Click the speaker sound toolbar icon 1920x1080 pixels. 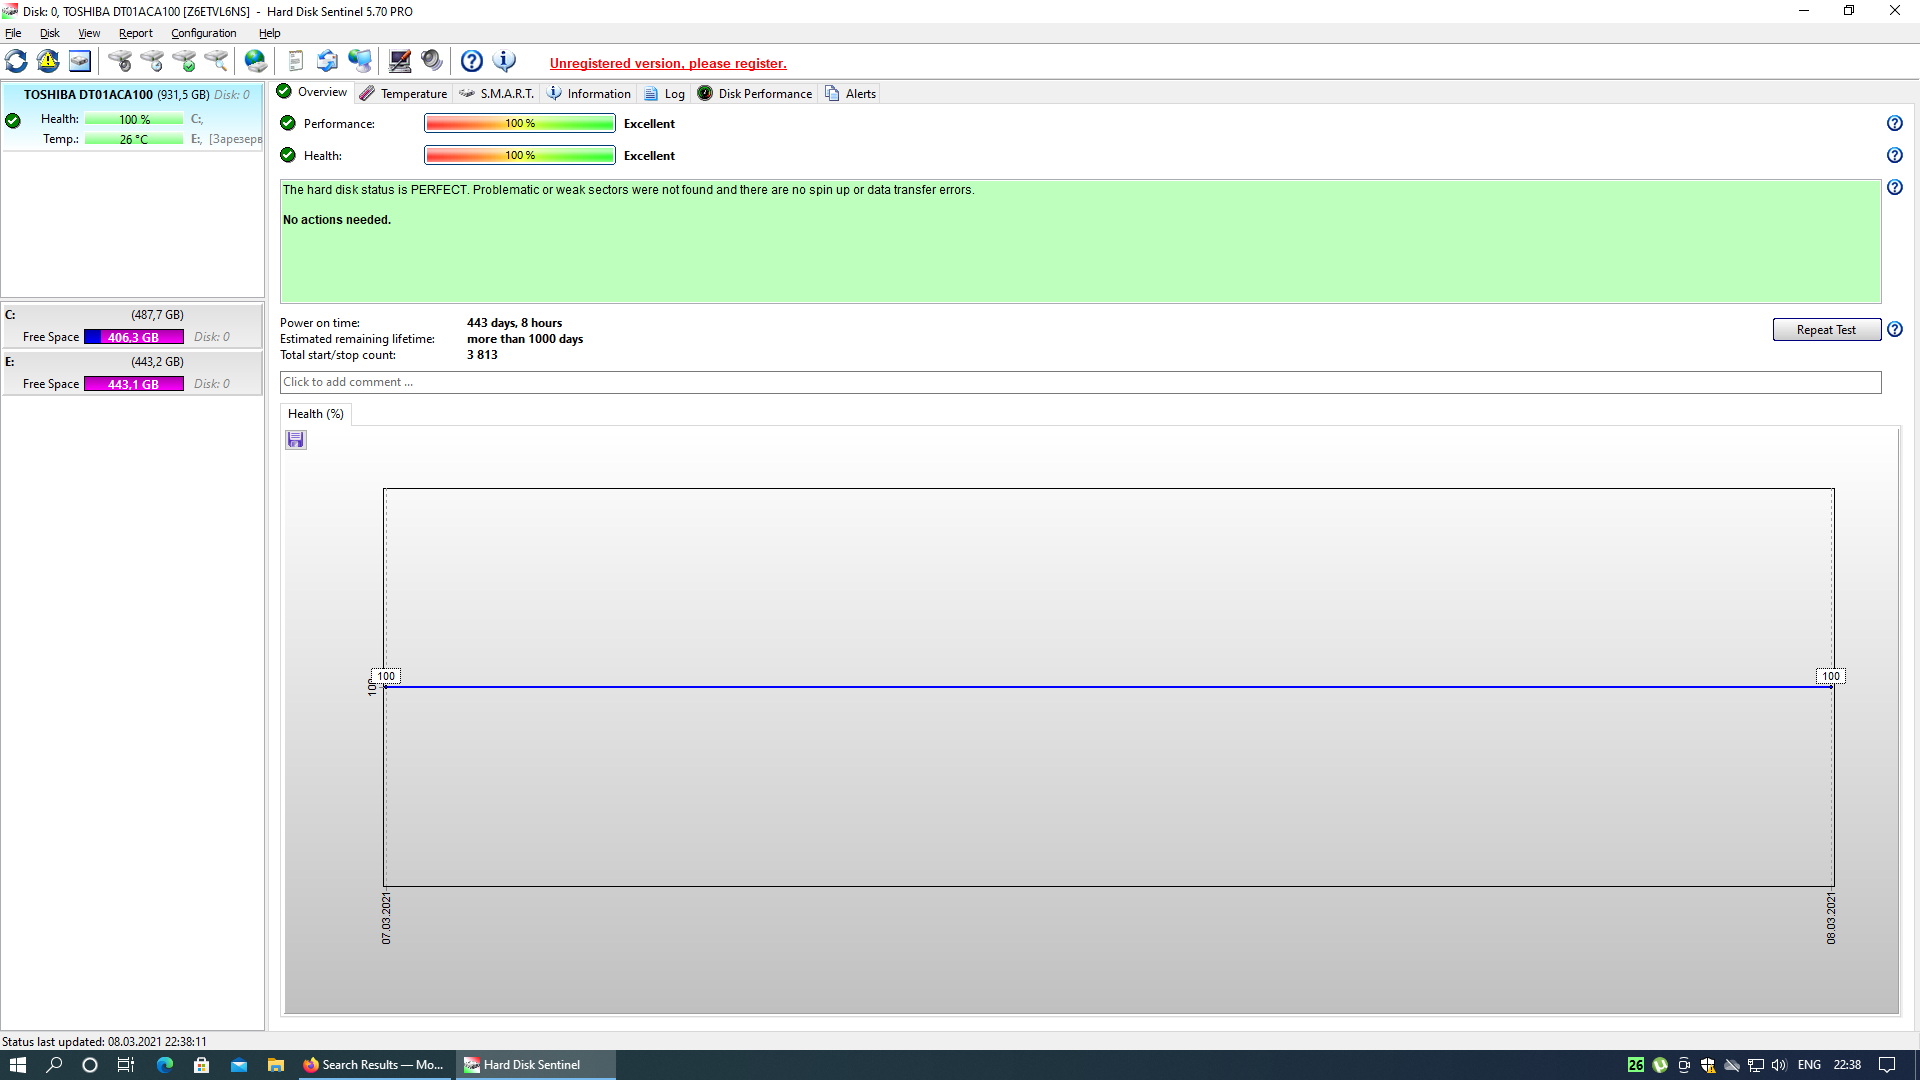coord(432,61)
